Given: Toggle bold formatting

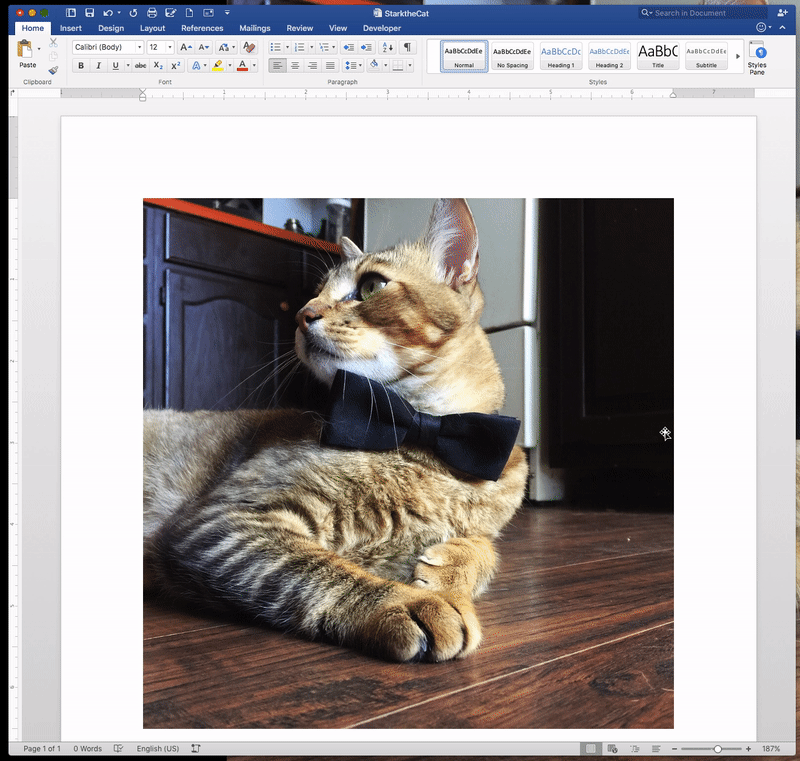Looking at the screenshot, I should tap(80, 65).
